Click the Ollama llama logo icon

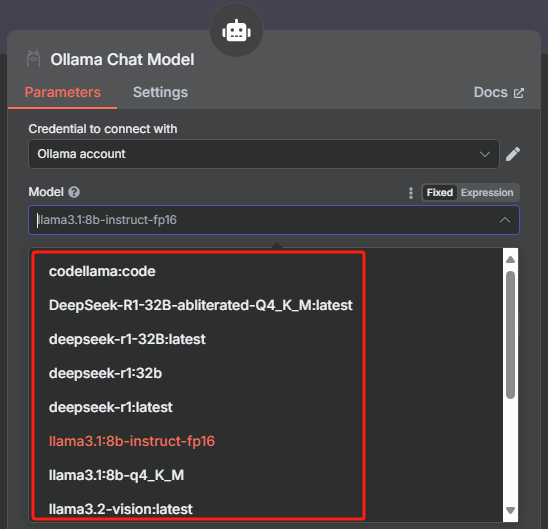[34, 59]
